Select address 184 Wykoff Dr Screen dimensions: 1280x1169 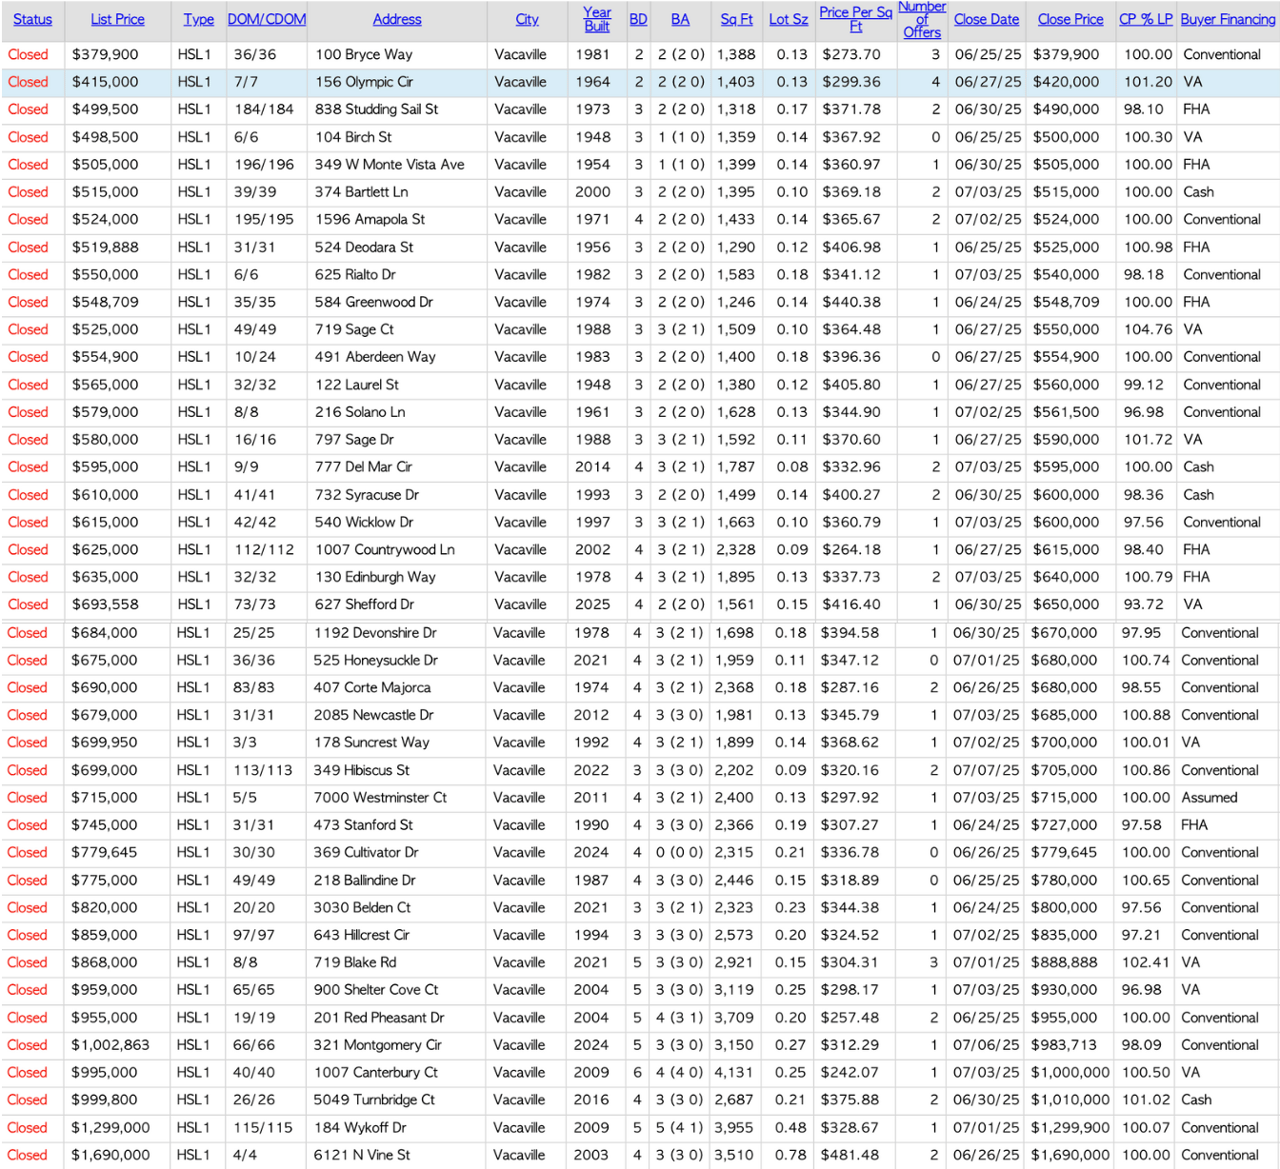point(360,1127)
